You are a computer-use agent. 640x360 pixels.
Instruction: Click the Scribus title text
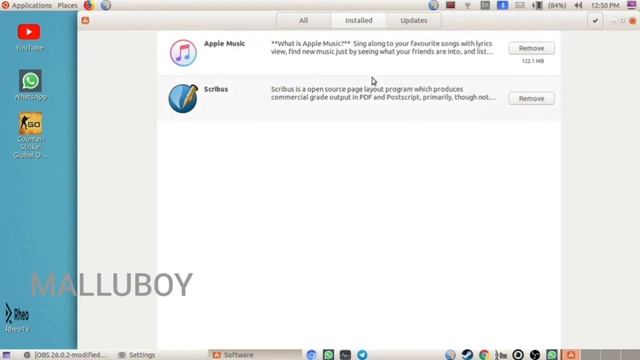(216, 89)
